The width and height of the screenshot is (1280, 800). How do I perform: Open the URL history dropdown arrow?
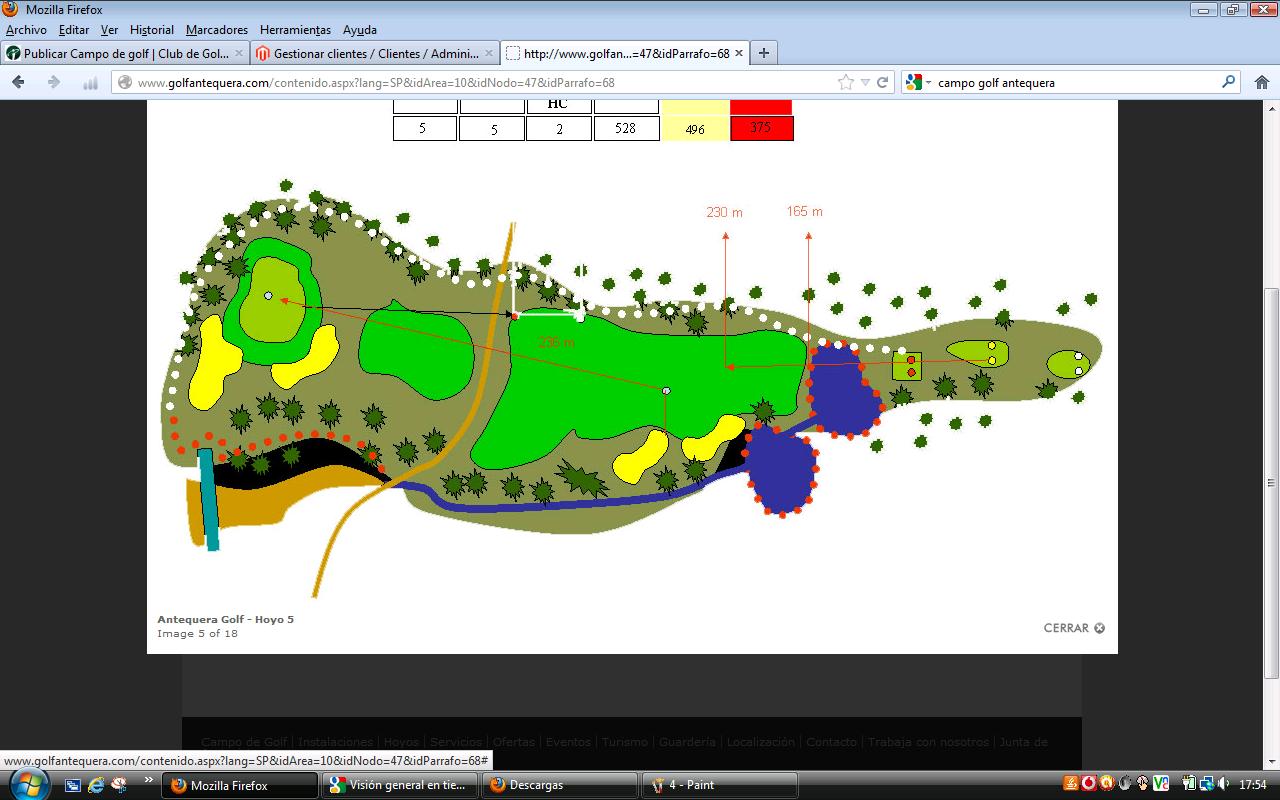pyautogui.click(x=865, y=83)
